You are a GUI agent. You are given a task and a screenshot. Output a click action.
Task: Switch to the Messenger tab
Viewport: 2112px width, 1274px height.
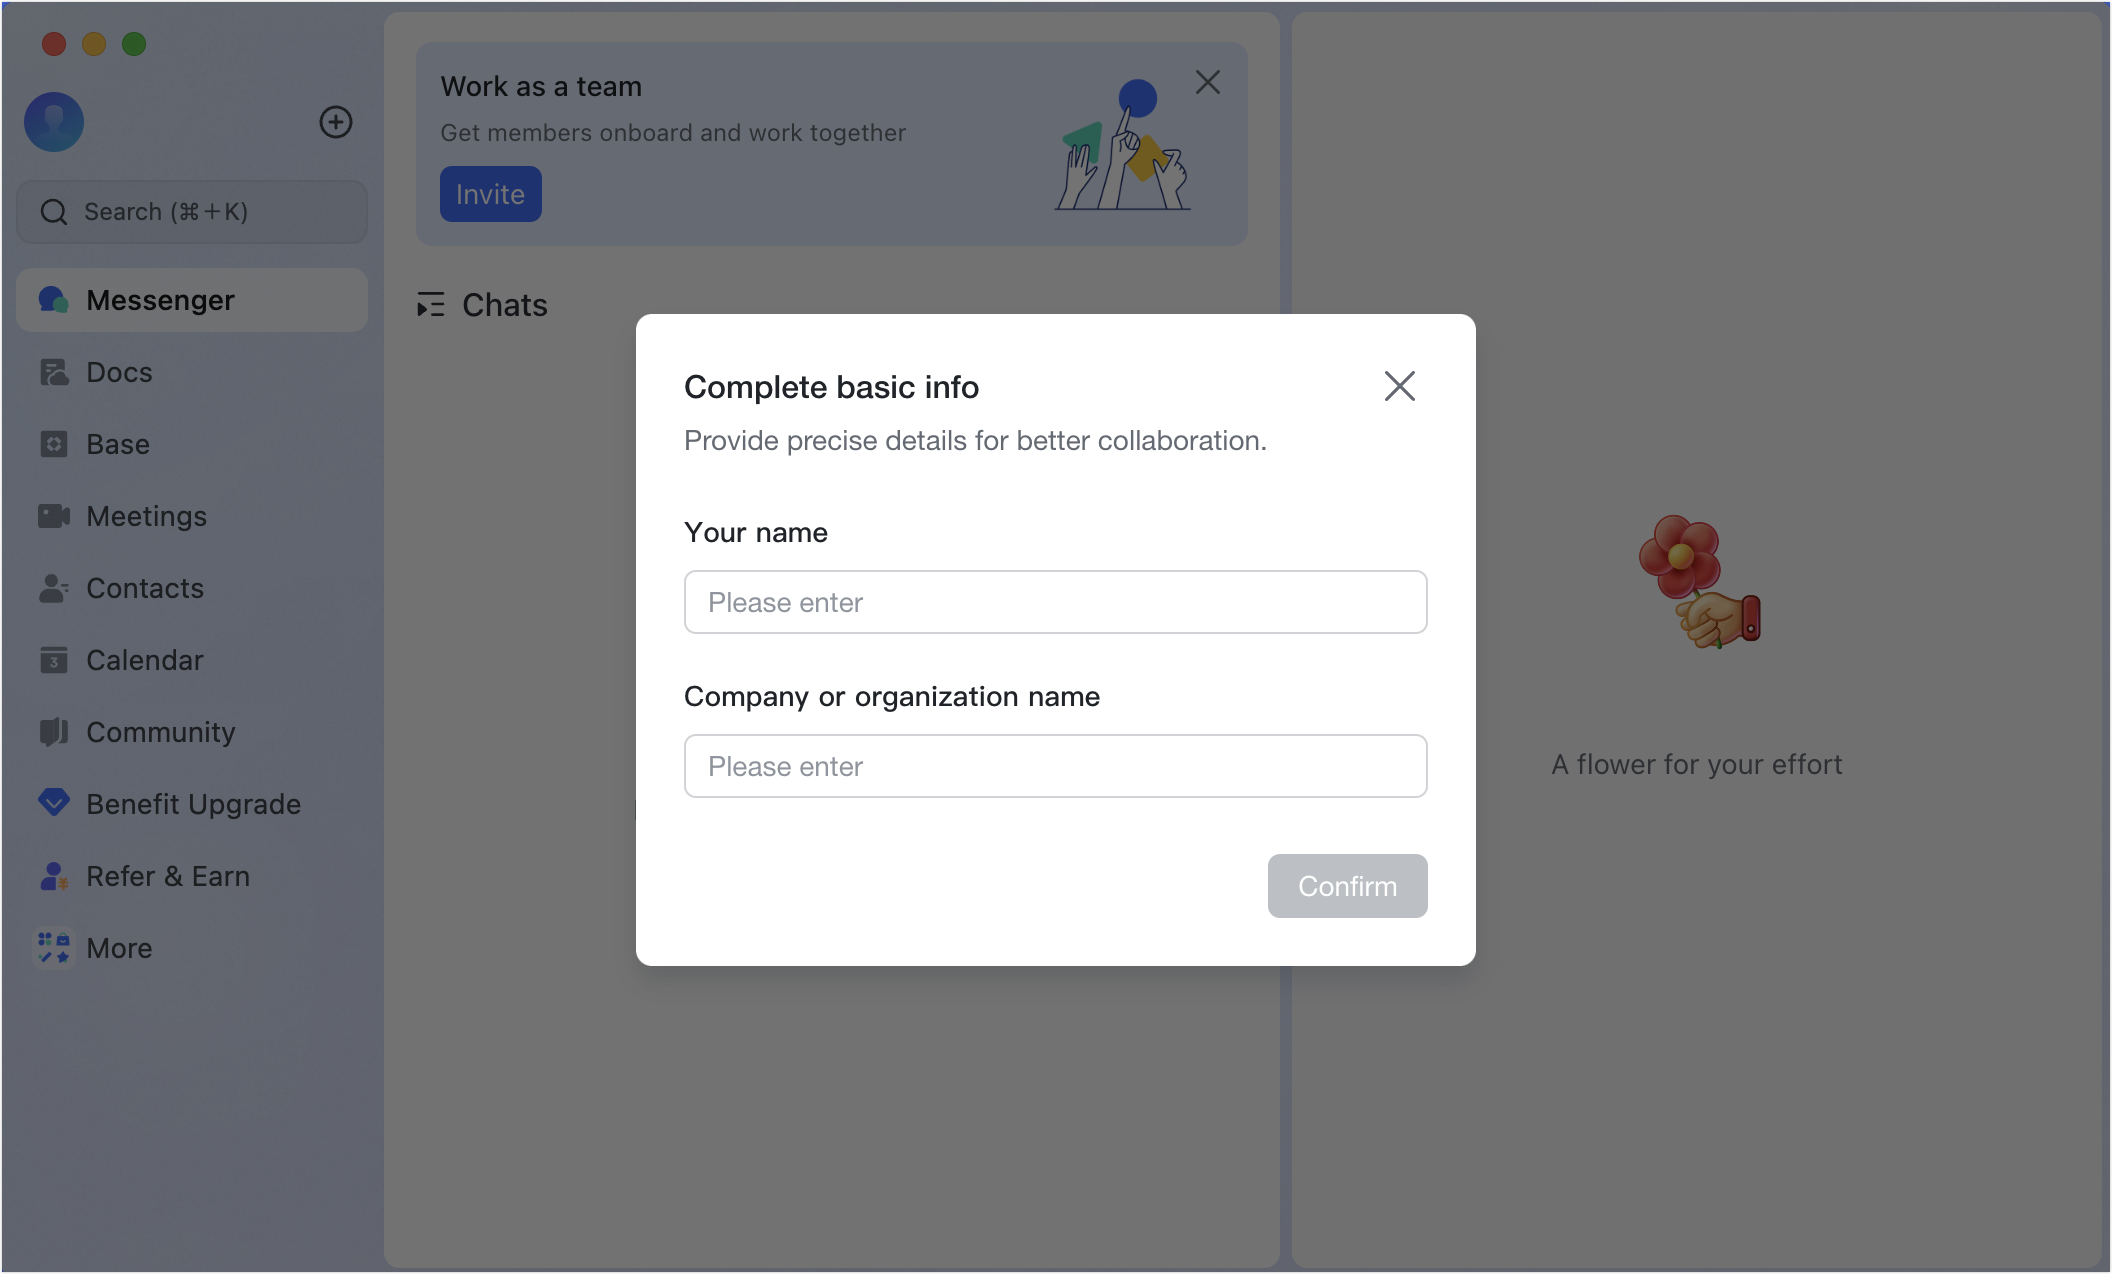tap(160, 300)
